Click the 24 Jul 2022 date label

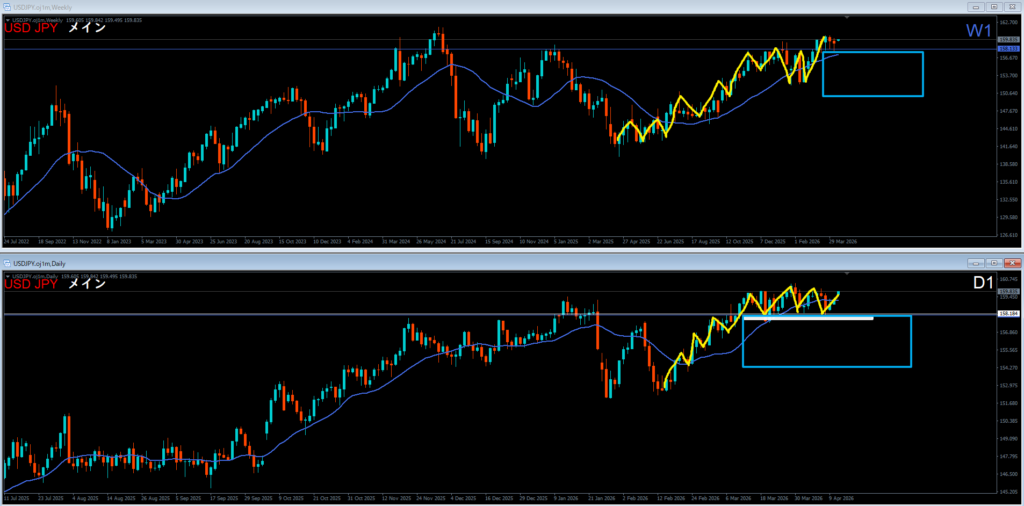[16, 241]
